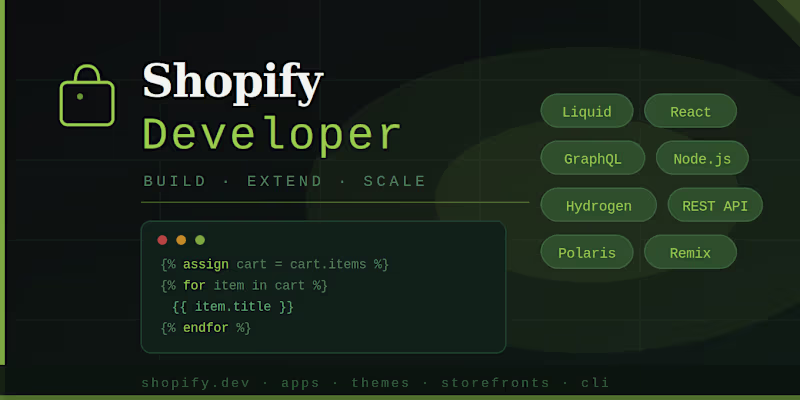Click the 'apps' footer word
This screenshot has height=400, width=800.
tap(301, 383)
